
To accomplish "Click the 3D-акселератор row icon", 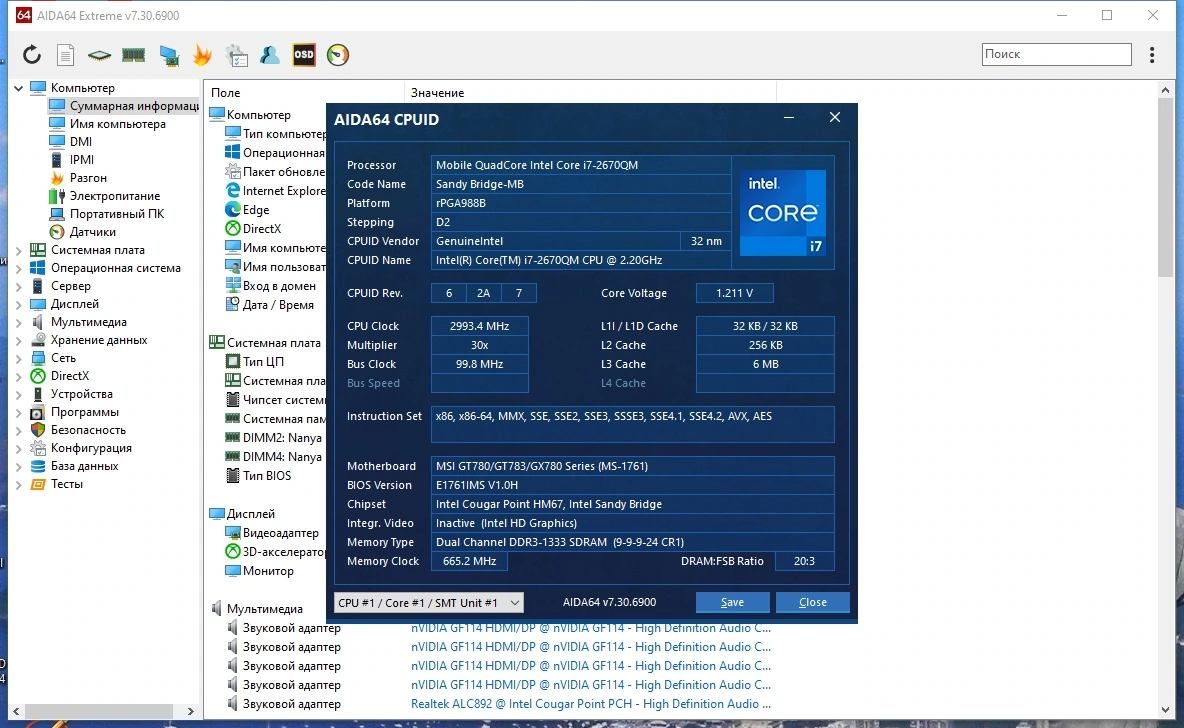I will tap(233, 551).
